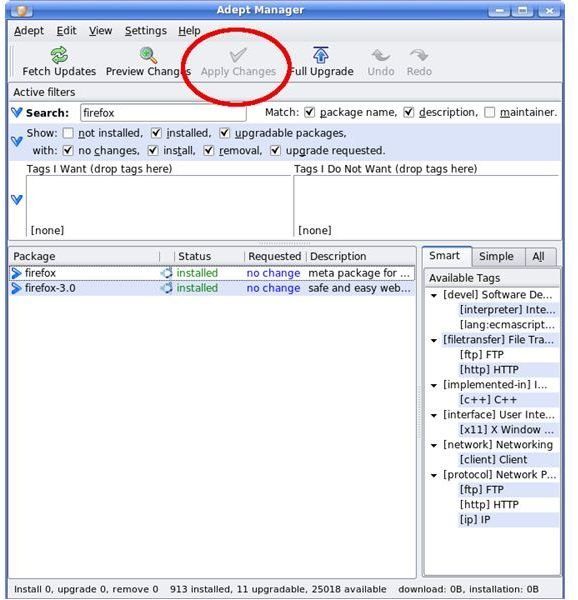The image size is (578, 600).
Task: Enable the maintainer match checkbox
Action: (x=490, y=112)
